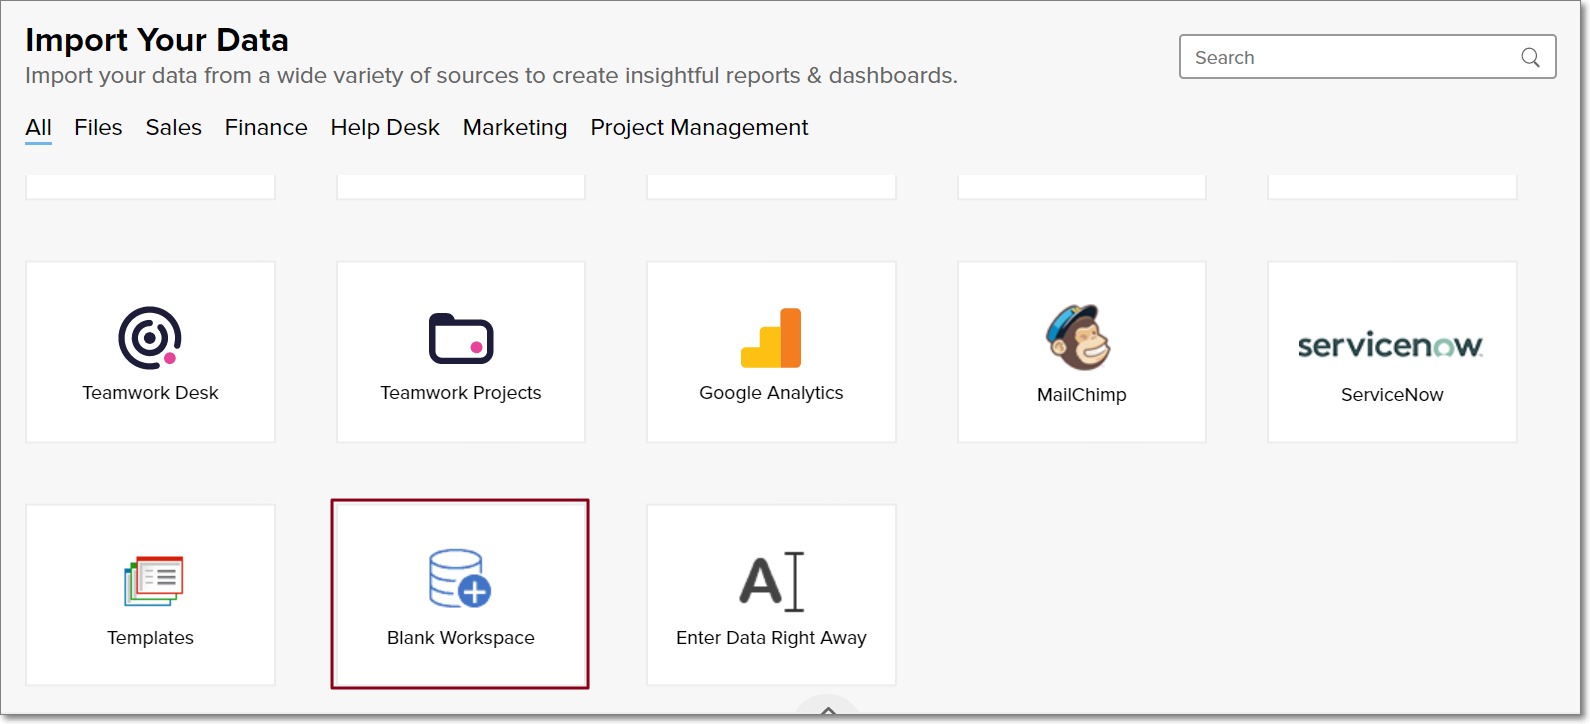Screen dimensions: 1590x724
Task: Select the All tab
Action: [38, 128]
